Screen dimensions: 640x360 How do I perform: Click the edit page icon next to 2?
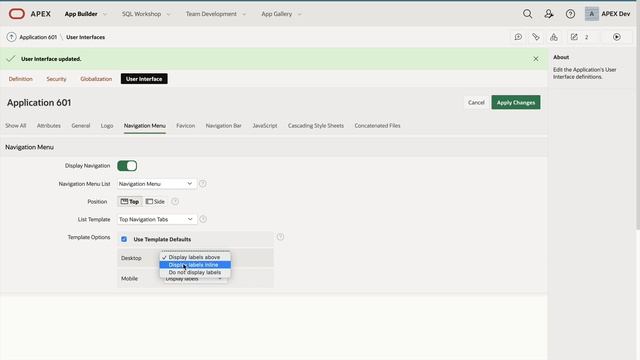[x=574, y=37]
